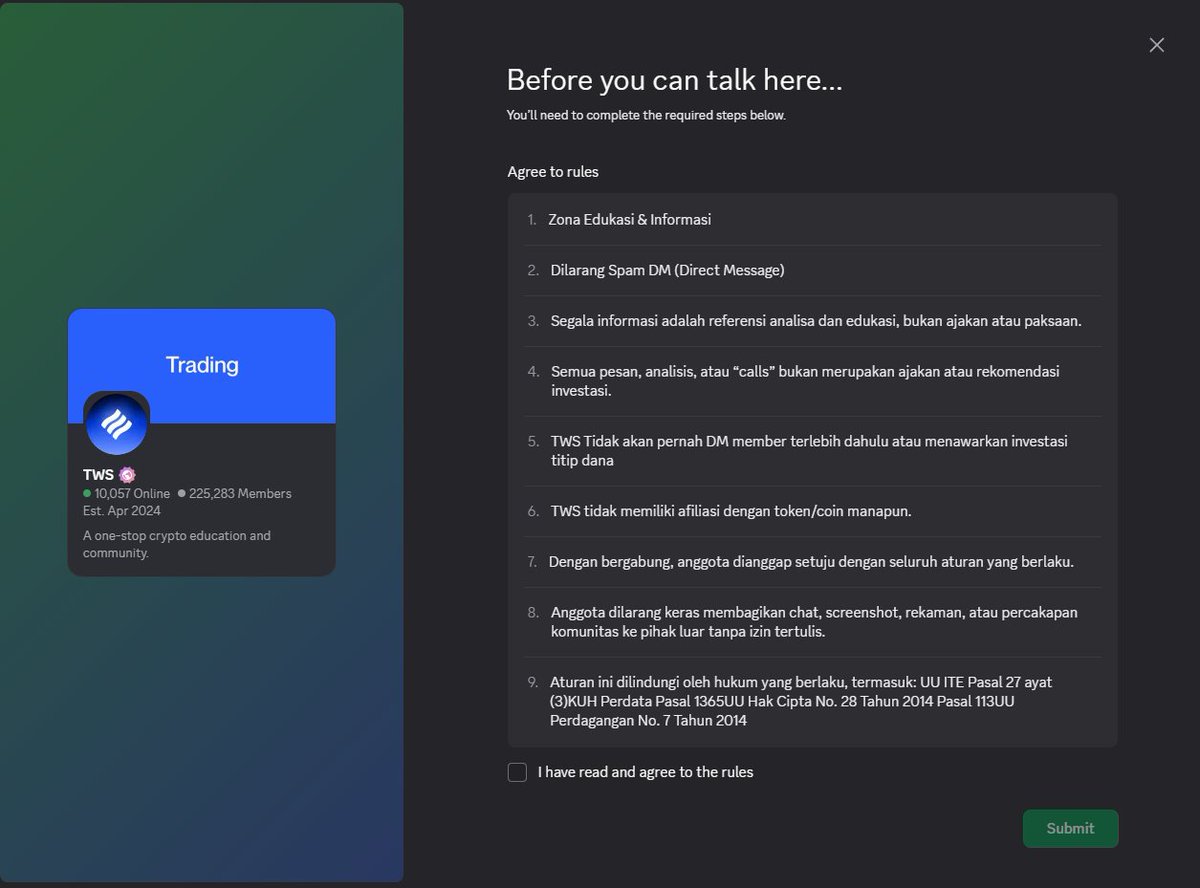Click rule 9 citing 'UU ITE Pasal 27'
The height and width of the screenshot is (888, 1200).
[x=801, y=701]
